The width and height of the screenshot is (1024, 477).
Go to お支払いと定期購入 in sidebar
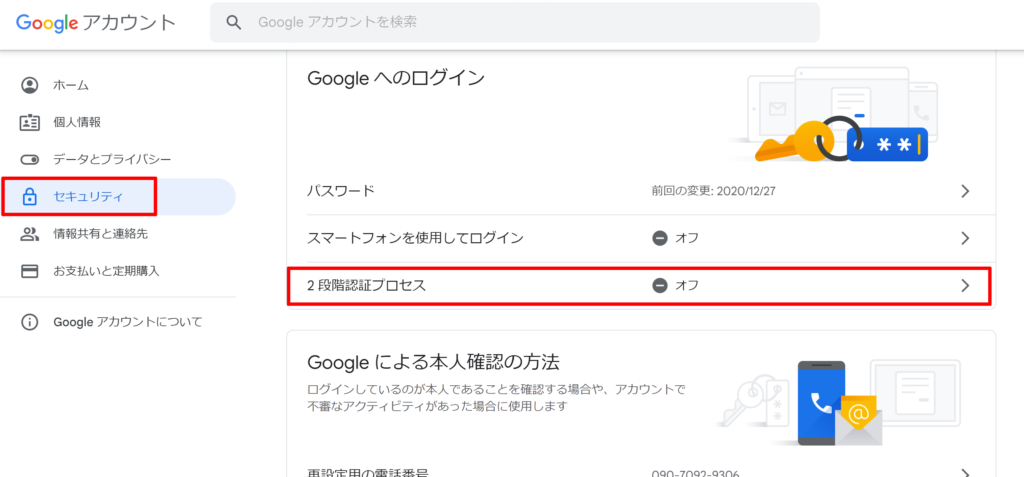(x=106, y=271)
